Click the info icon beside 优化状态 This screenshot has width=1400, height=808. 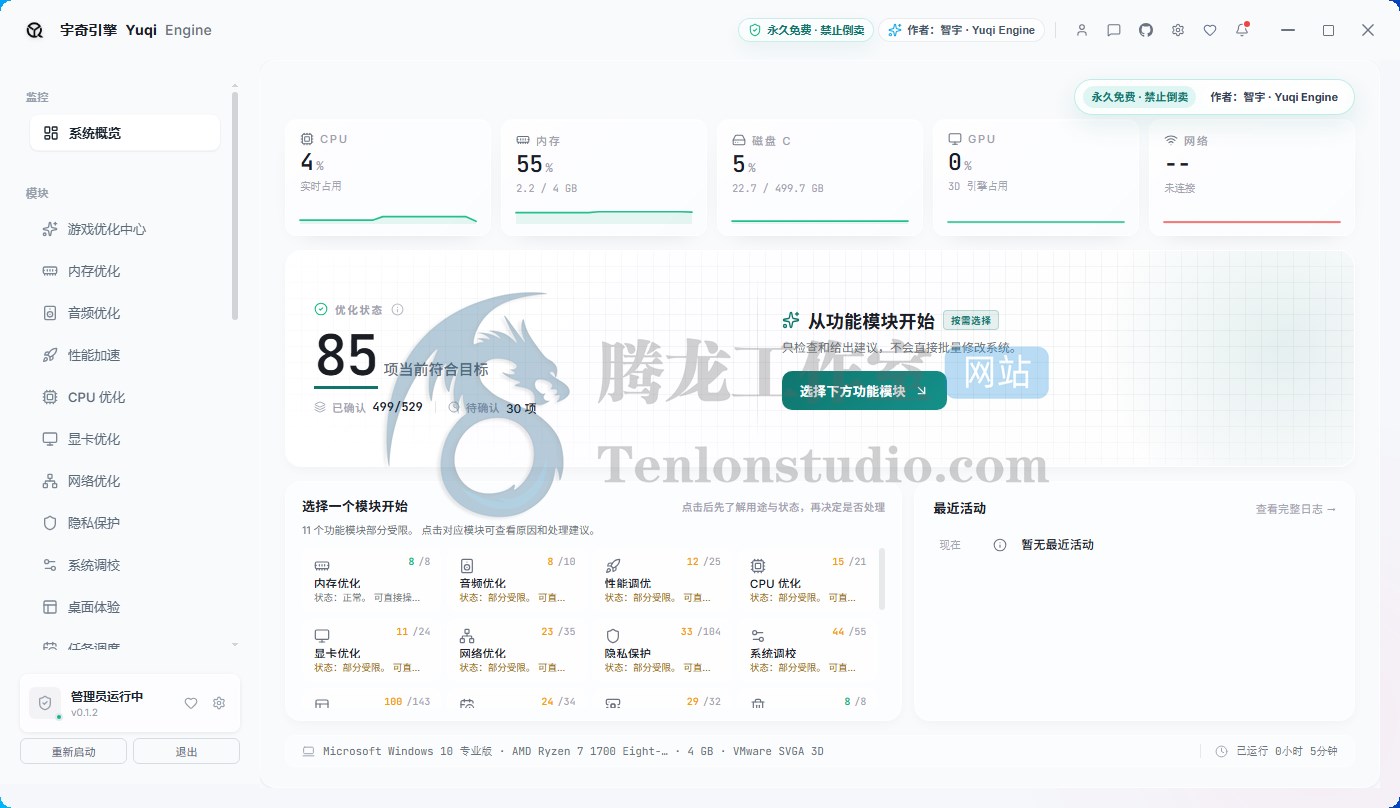coord(397,310)
